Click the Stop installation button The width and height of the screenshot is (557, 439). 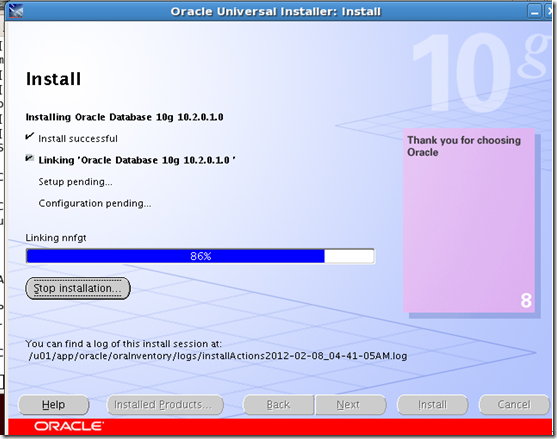coord(78,288)
